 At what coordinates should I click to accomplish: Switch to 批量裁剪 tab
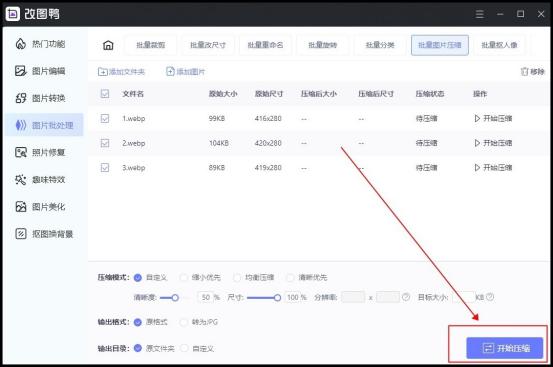[151, 45]
